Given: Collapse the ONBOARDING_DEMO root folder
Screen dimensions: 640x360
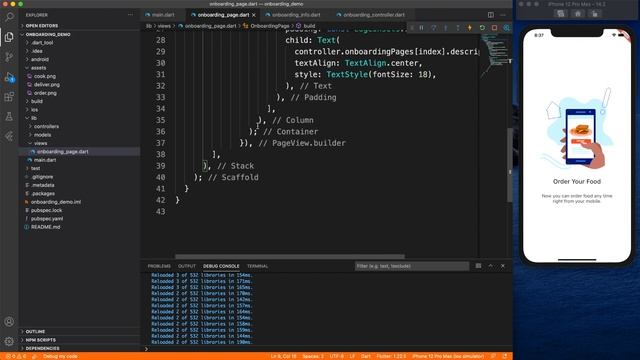Looking at the screenshot, I should [x=48, y=34].
